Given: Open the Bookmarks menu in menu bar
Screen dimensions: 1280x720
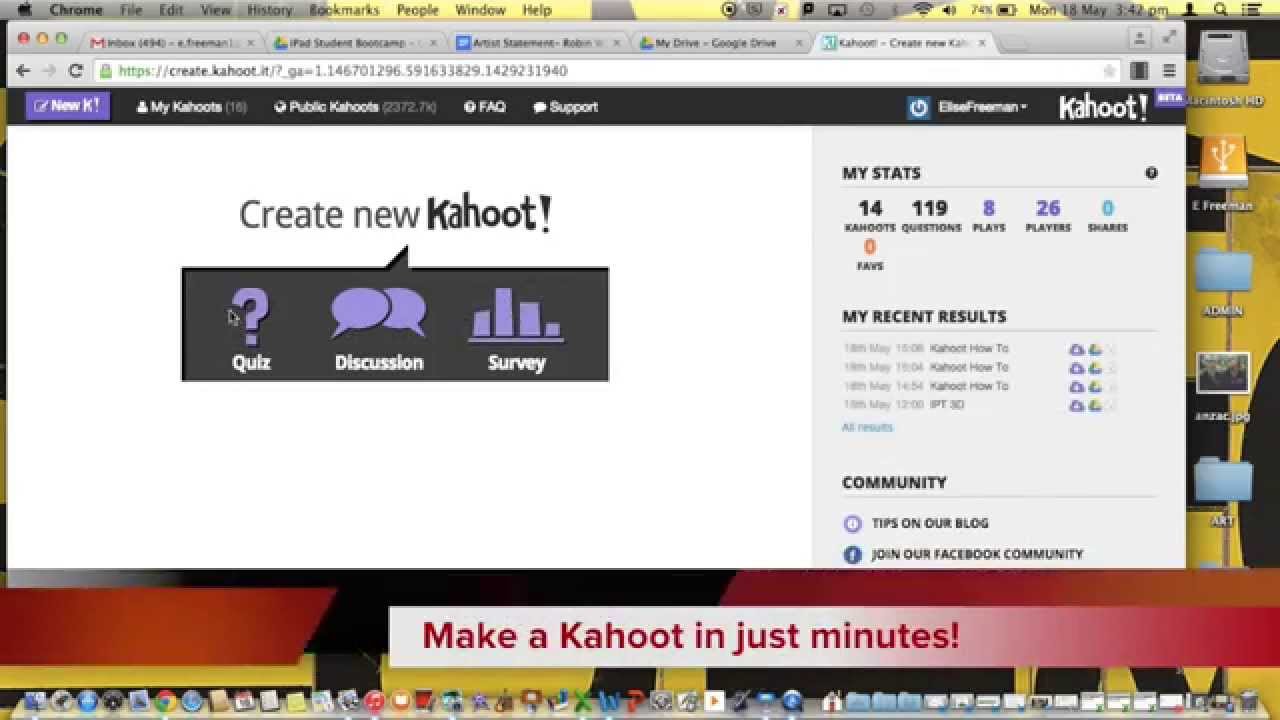Looking at the screenshot, I should pyautogui.click(x=344, y=10).
